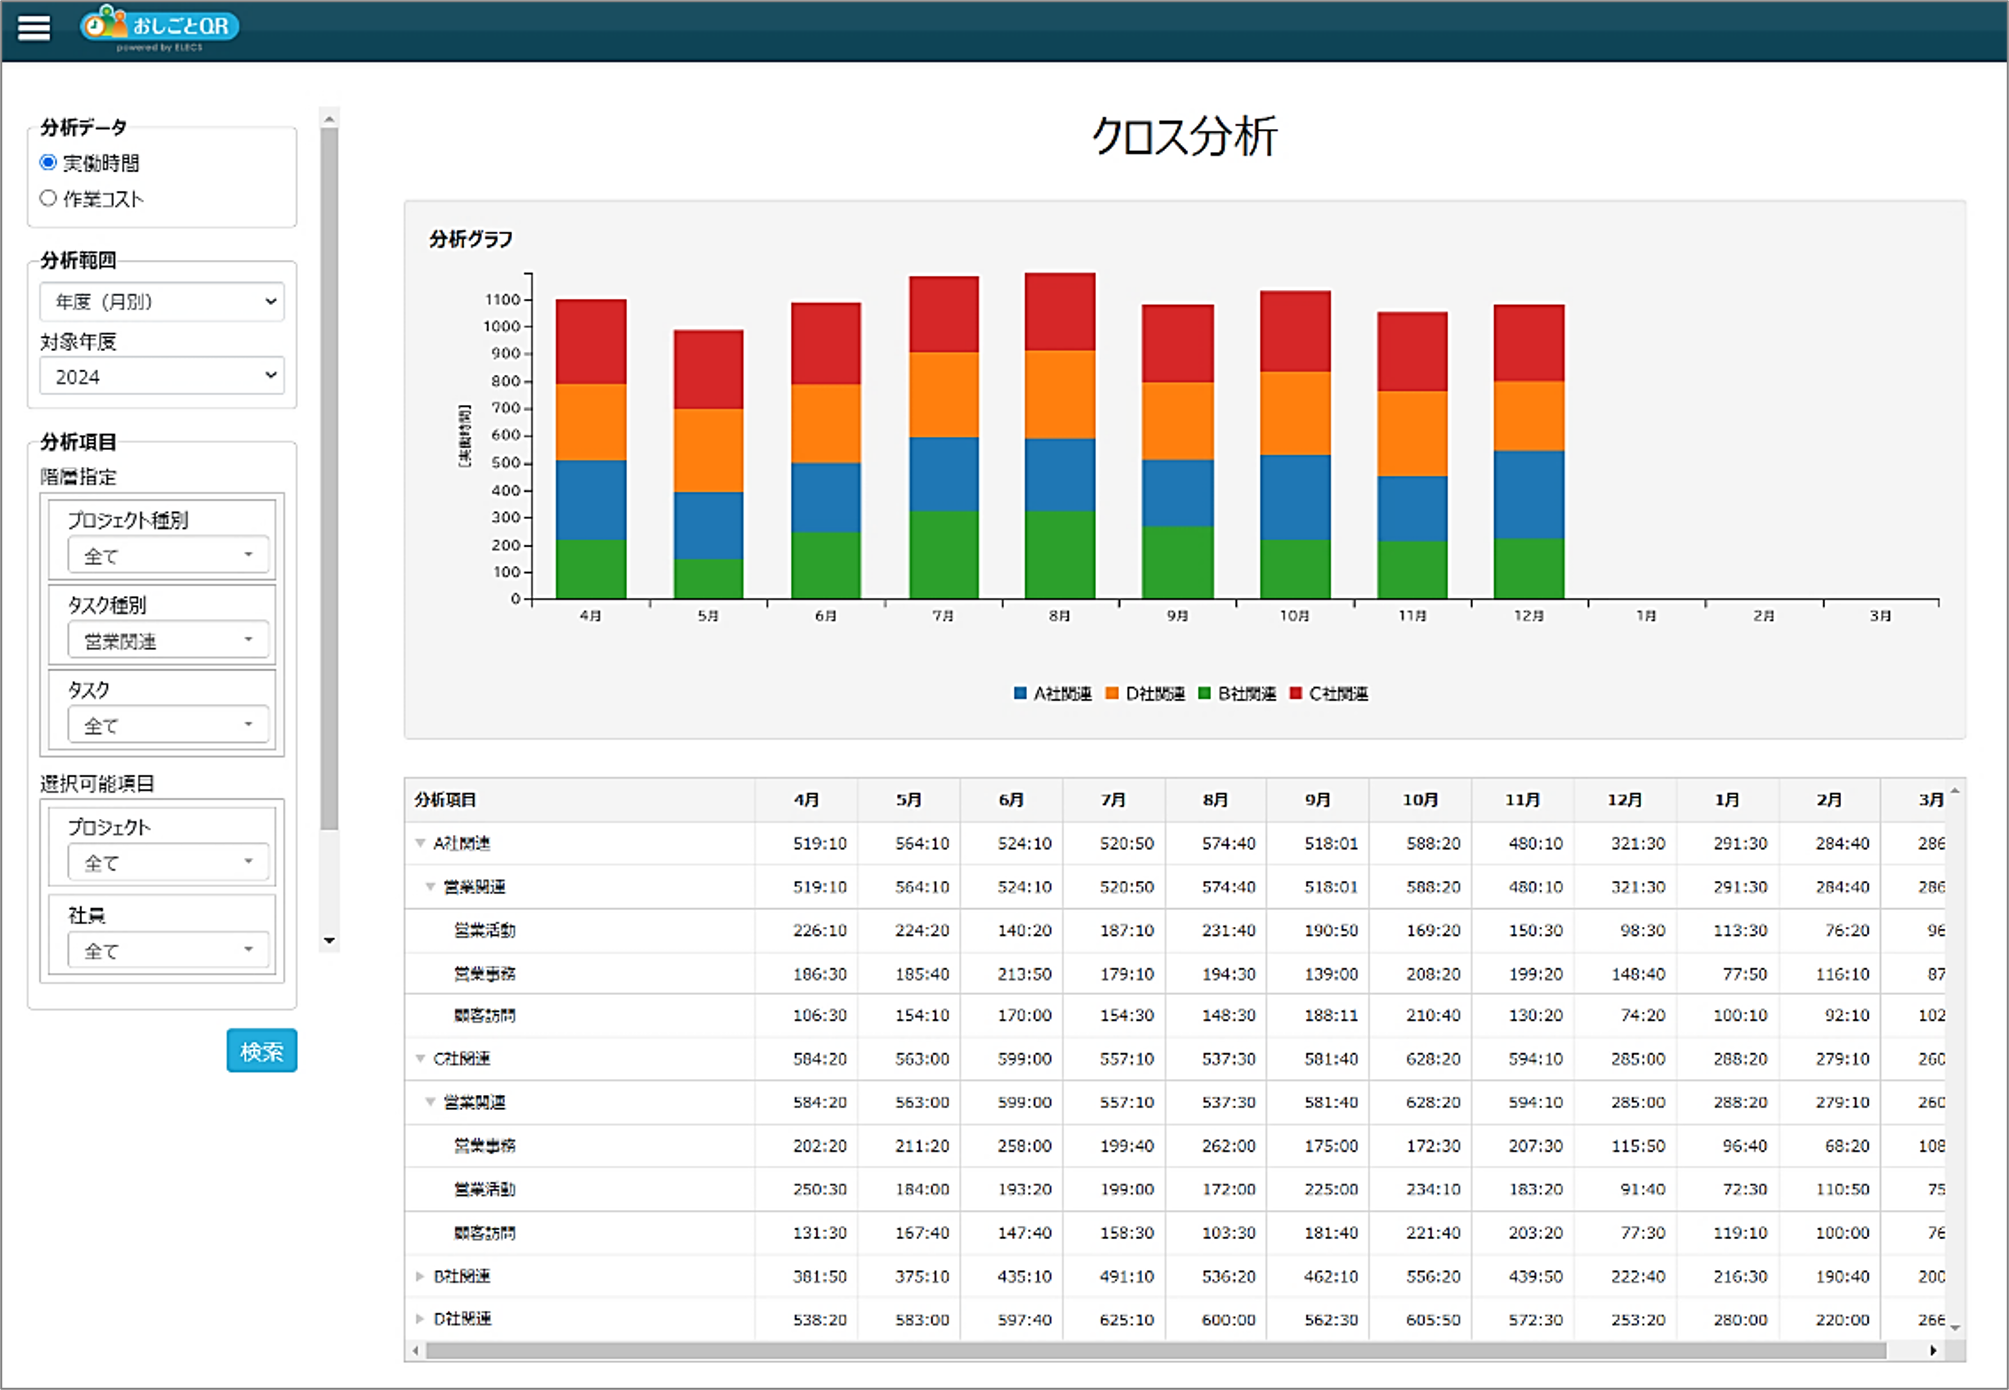Click the おしごとQR logo
Image resolution: width=2009 pixels, height=1390 pixels.
(x=160, y=27)
